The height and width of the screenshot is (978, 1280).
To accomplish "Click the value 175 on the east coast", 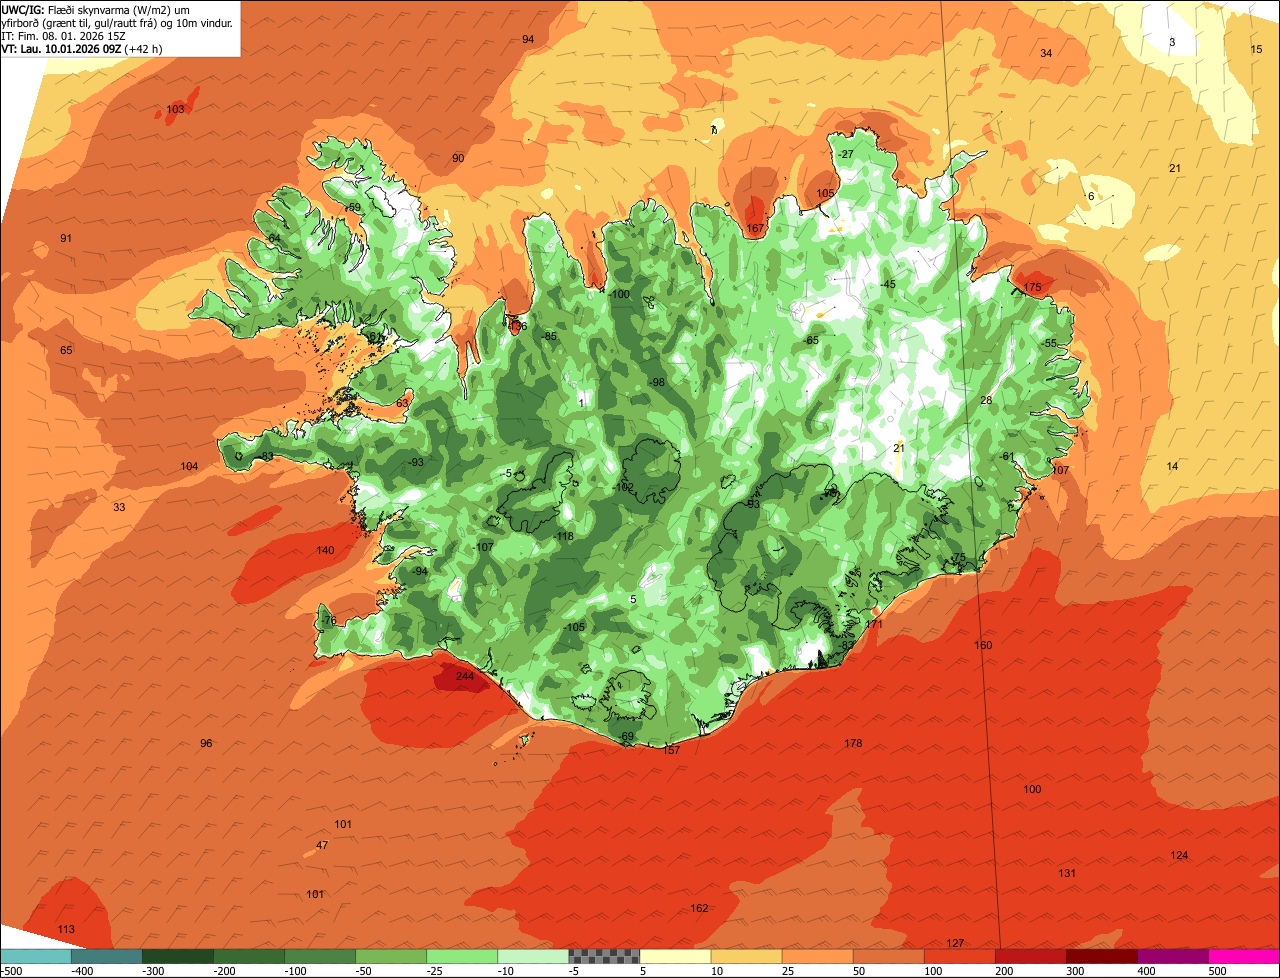I will coord(1033,288).
